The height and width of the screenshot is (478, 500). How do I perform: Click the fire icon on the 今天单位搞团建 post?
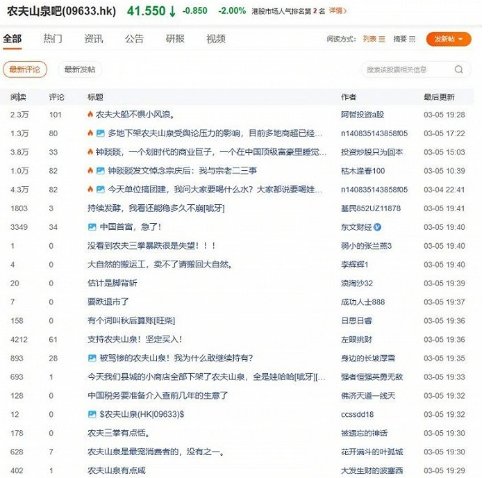[x=90, y=189]
